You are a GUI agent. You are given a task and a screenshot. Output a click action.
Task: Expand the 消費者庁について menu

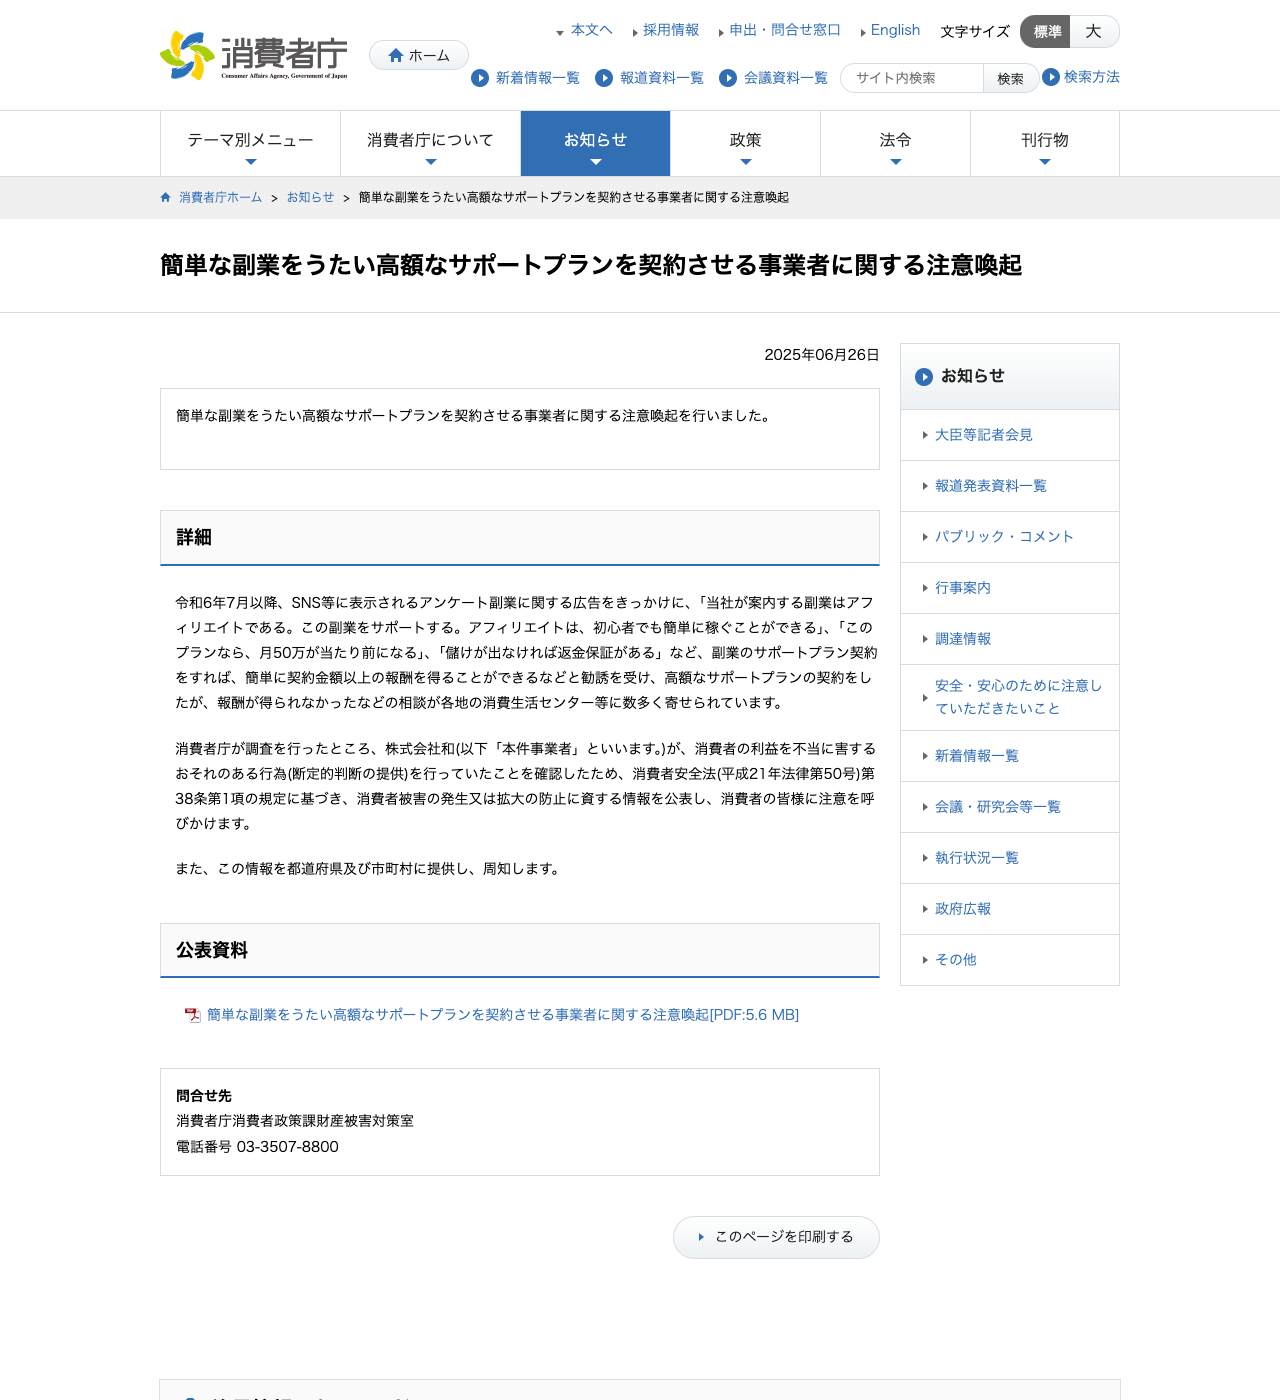click(x=430, y=144)
